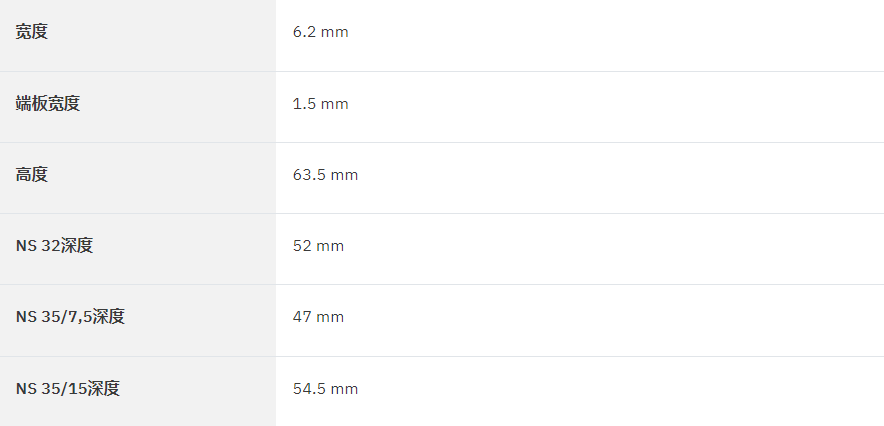Click the 高度 label cell
884x426 pixels.
click(x=138, y=178)
